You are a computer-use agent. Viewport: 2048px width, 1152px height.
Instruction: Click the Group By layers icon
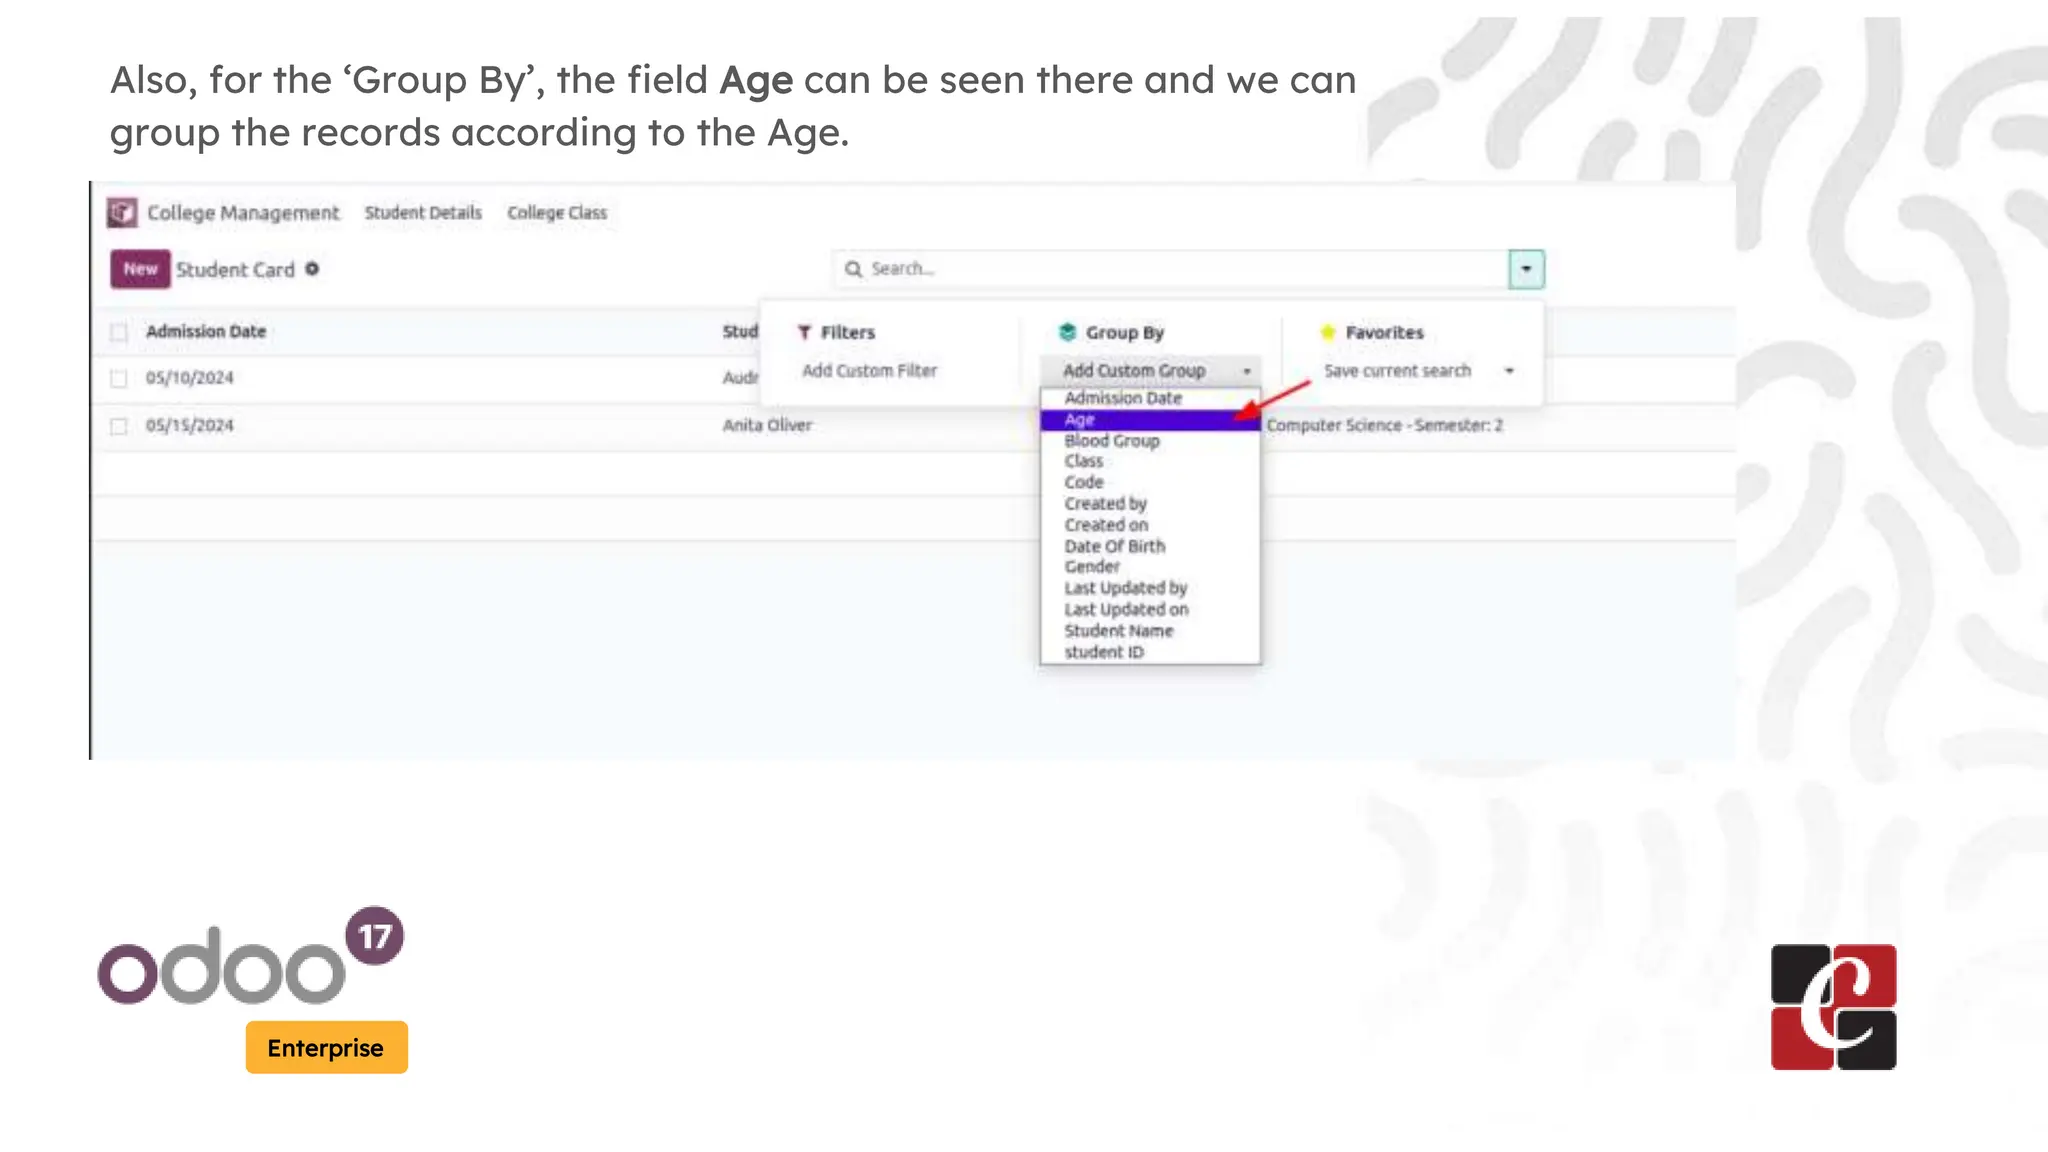click(x=1067, y=332)
